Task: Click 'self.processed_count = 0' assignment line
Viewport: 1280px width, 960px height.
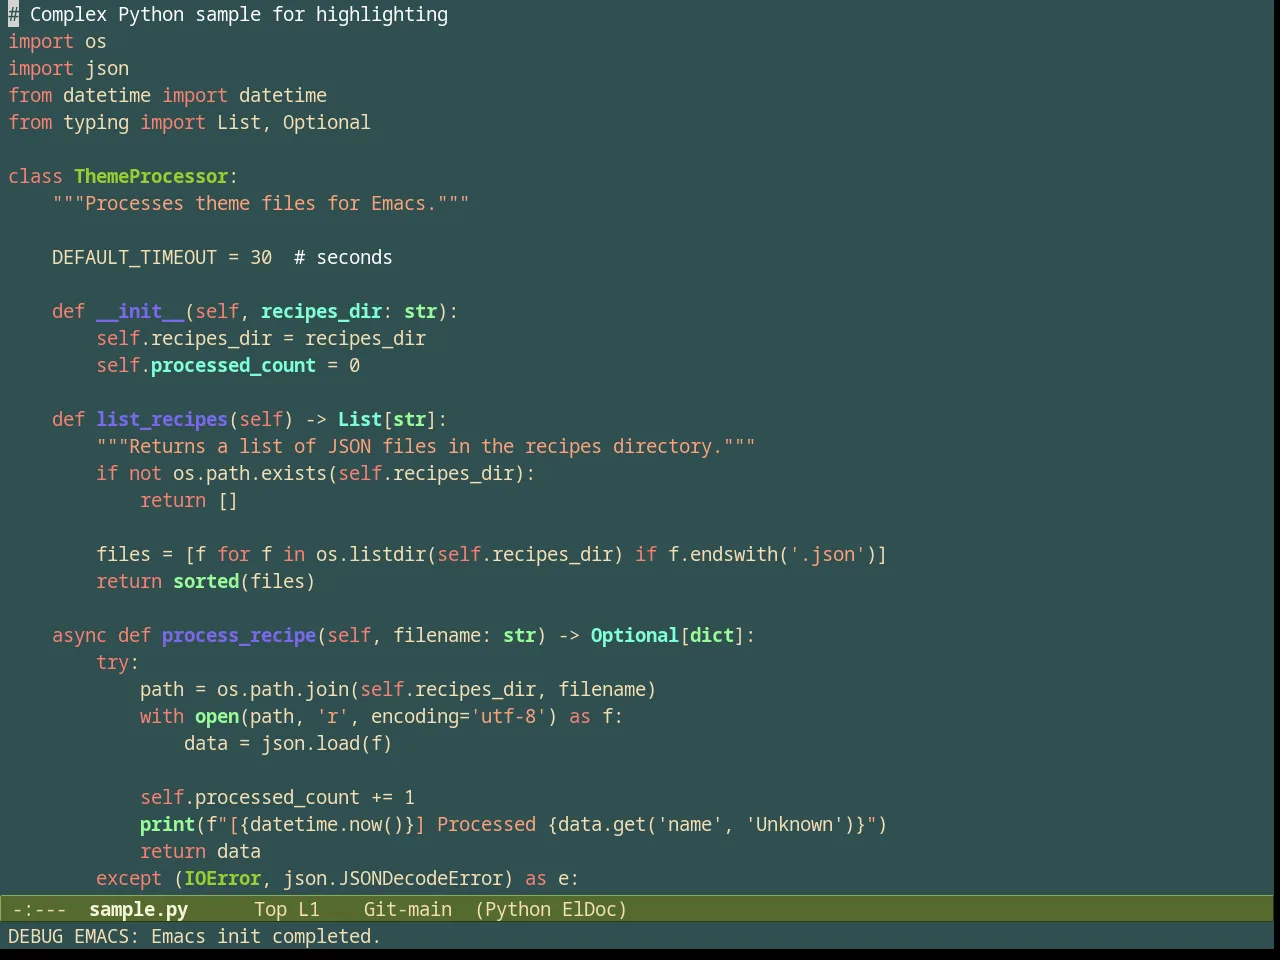Action: tap(228, 365)
